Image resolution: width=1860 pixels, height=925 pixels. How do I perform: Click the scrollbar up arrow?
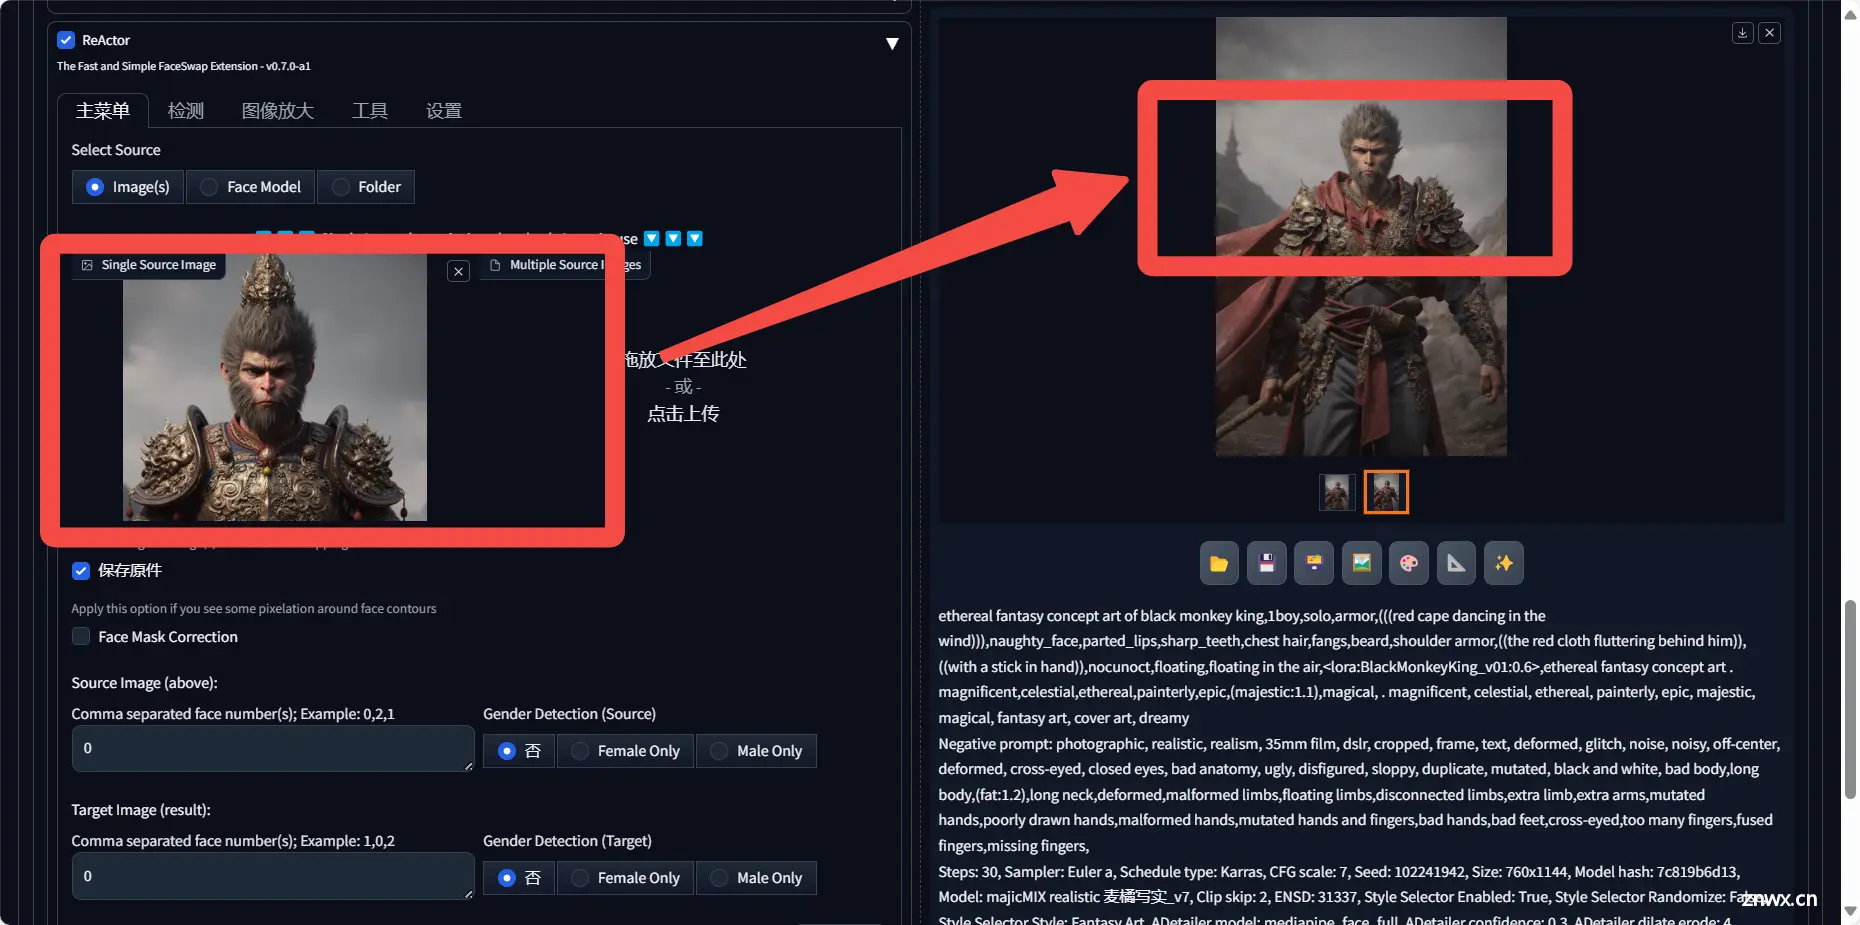[x=1851, y=14]
